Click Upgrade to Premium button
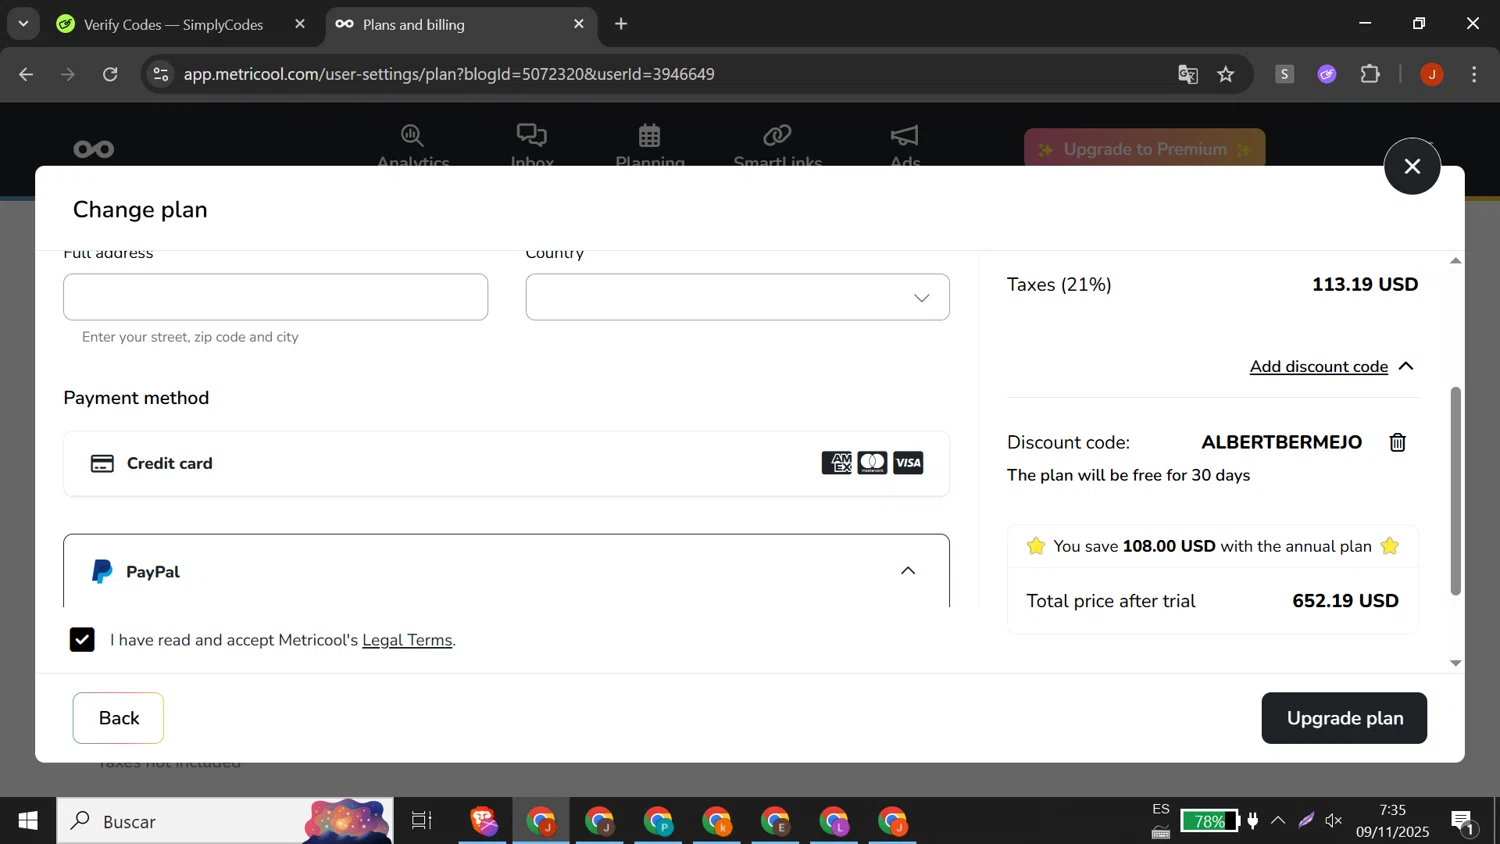The width and height of the screenshot is (1500, 844). 1144,149
